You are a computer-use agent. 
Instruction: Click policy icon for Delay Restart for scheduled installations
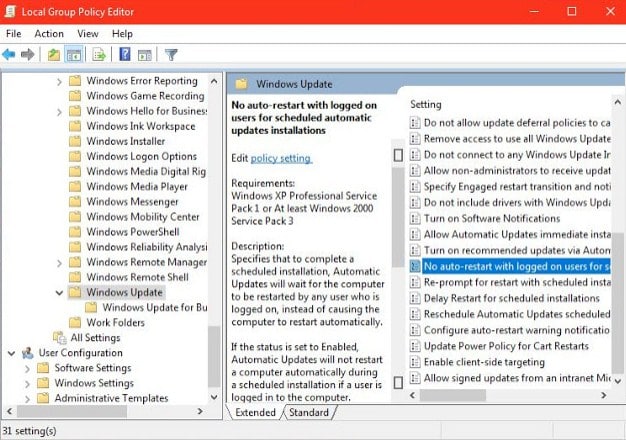pyautogui.click(x=415, y=298)
